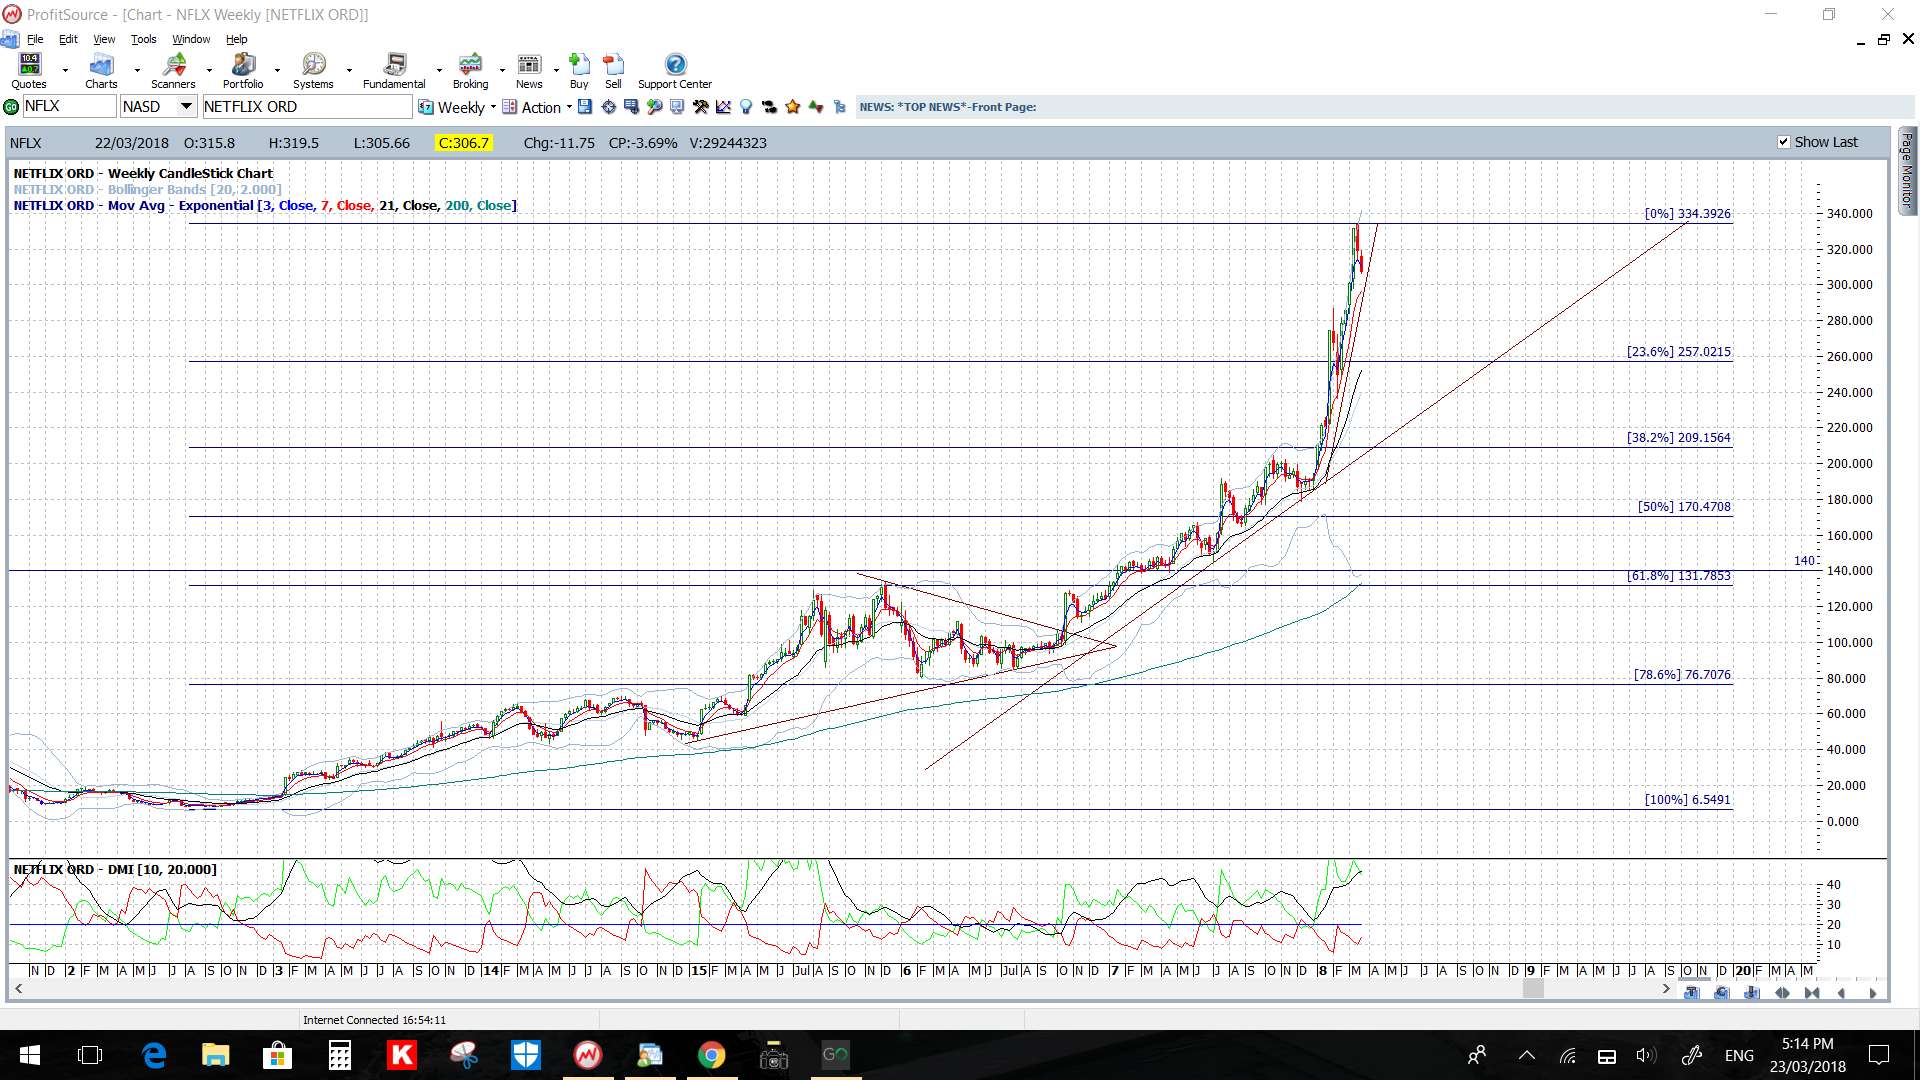Click the green Go button beside symbol
1920x1080 pixels.
click(11, 107)
